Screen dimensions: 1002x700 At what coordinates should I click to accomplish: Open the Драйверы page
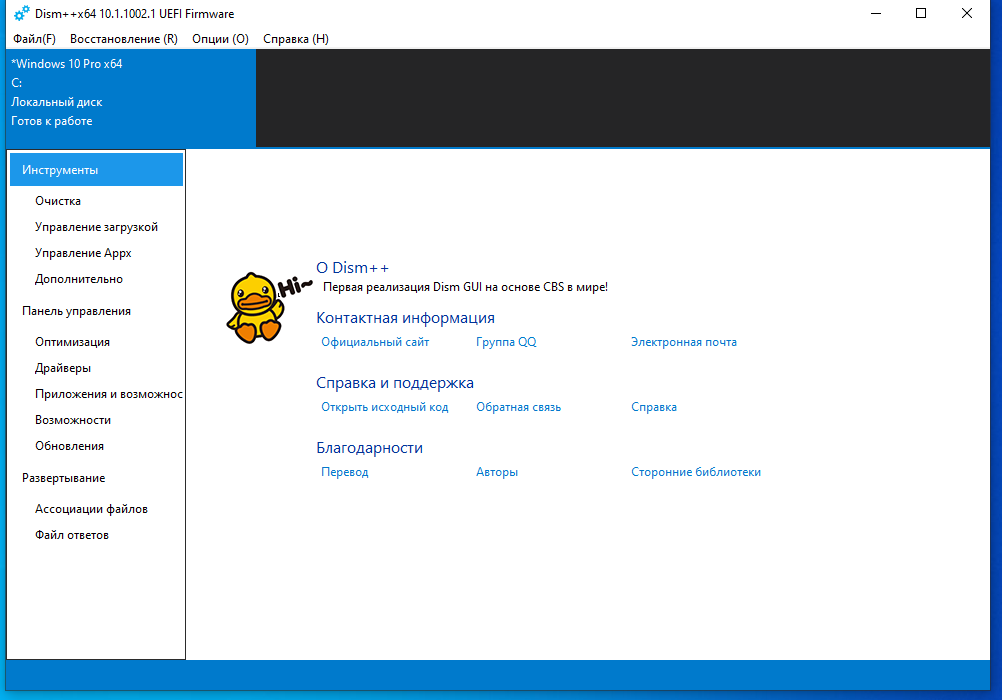coord(63,368)
